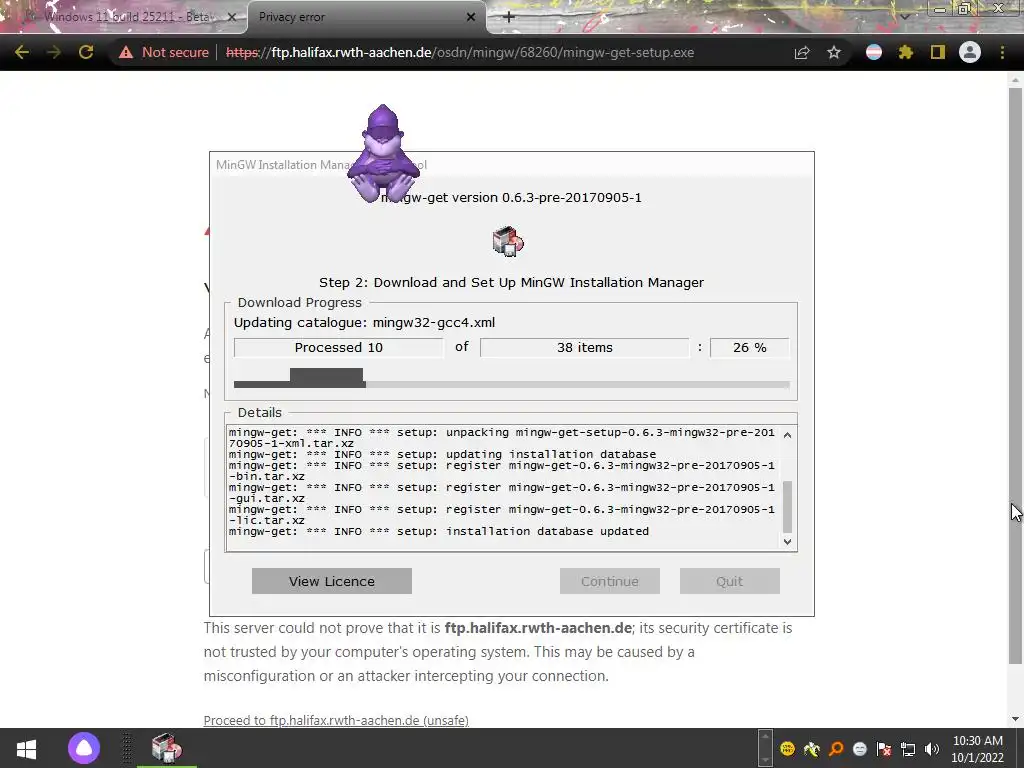
Task: Open the Extensions puzzle piece menu
Action: (906, 52)
